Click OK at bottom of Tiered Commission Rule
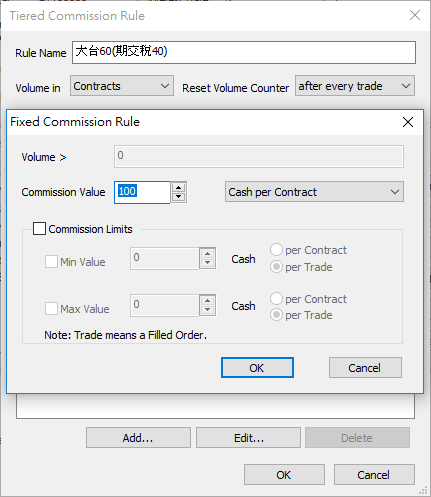431x497 pixels. [284, 474]
